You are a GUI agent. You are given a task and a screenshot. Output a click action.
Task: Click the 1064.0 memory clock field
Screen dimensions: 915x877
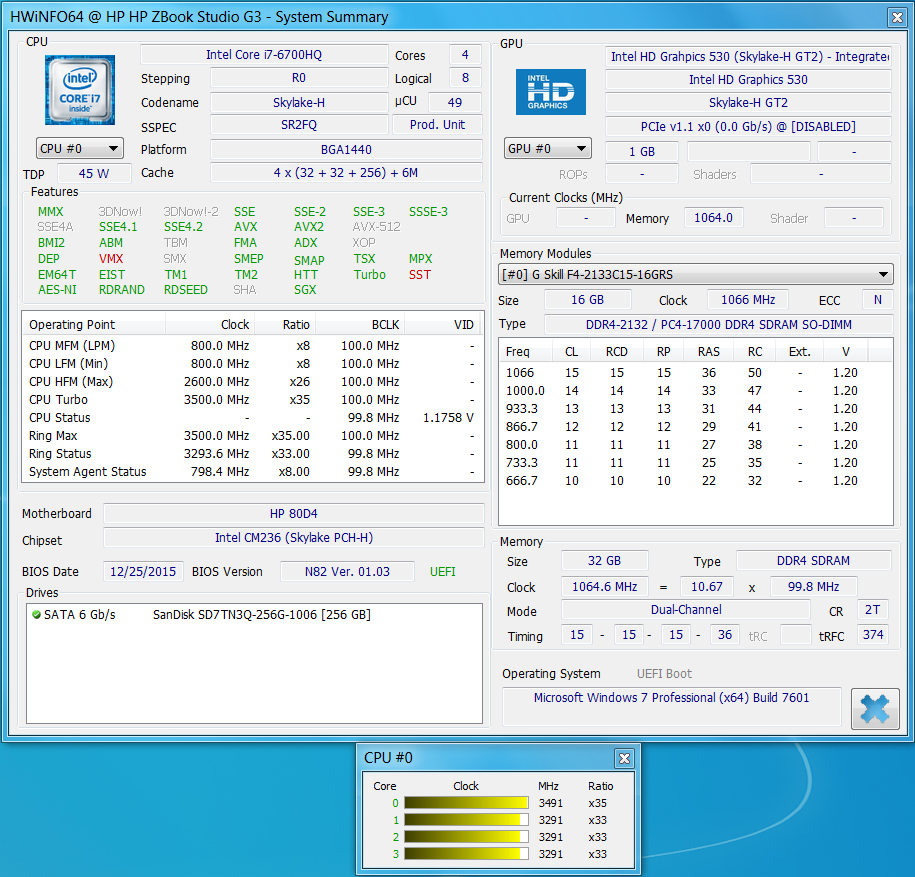[x=713, y=218]
